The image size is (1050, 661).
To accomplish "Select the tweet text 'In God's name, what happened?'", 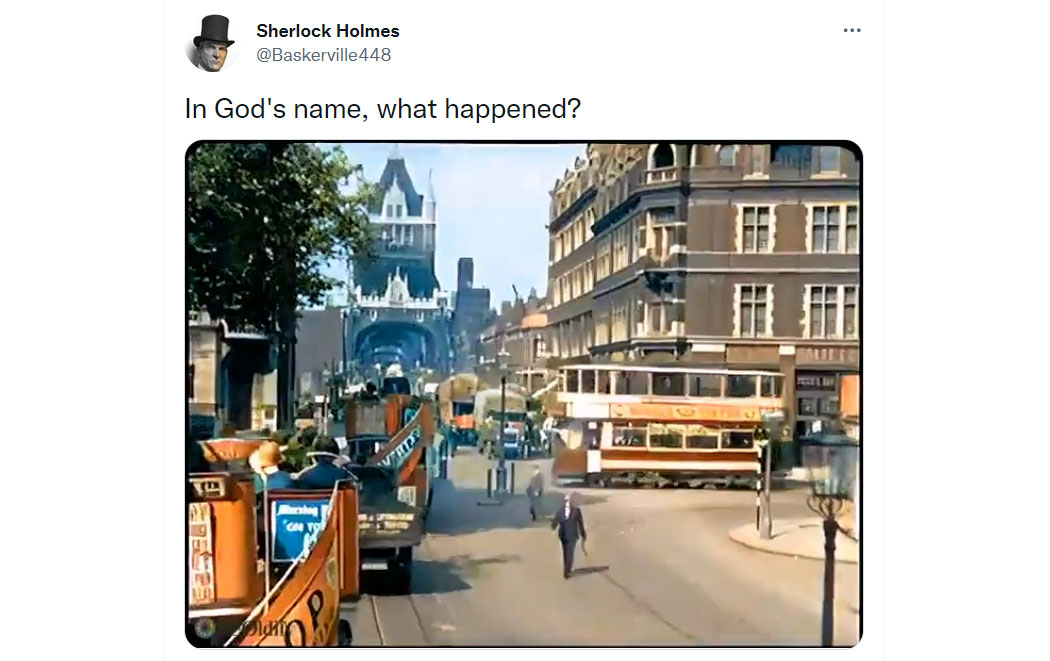I will [x=382, y=109].
